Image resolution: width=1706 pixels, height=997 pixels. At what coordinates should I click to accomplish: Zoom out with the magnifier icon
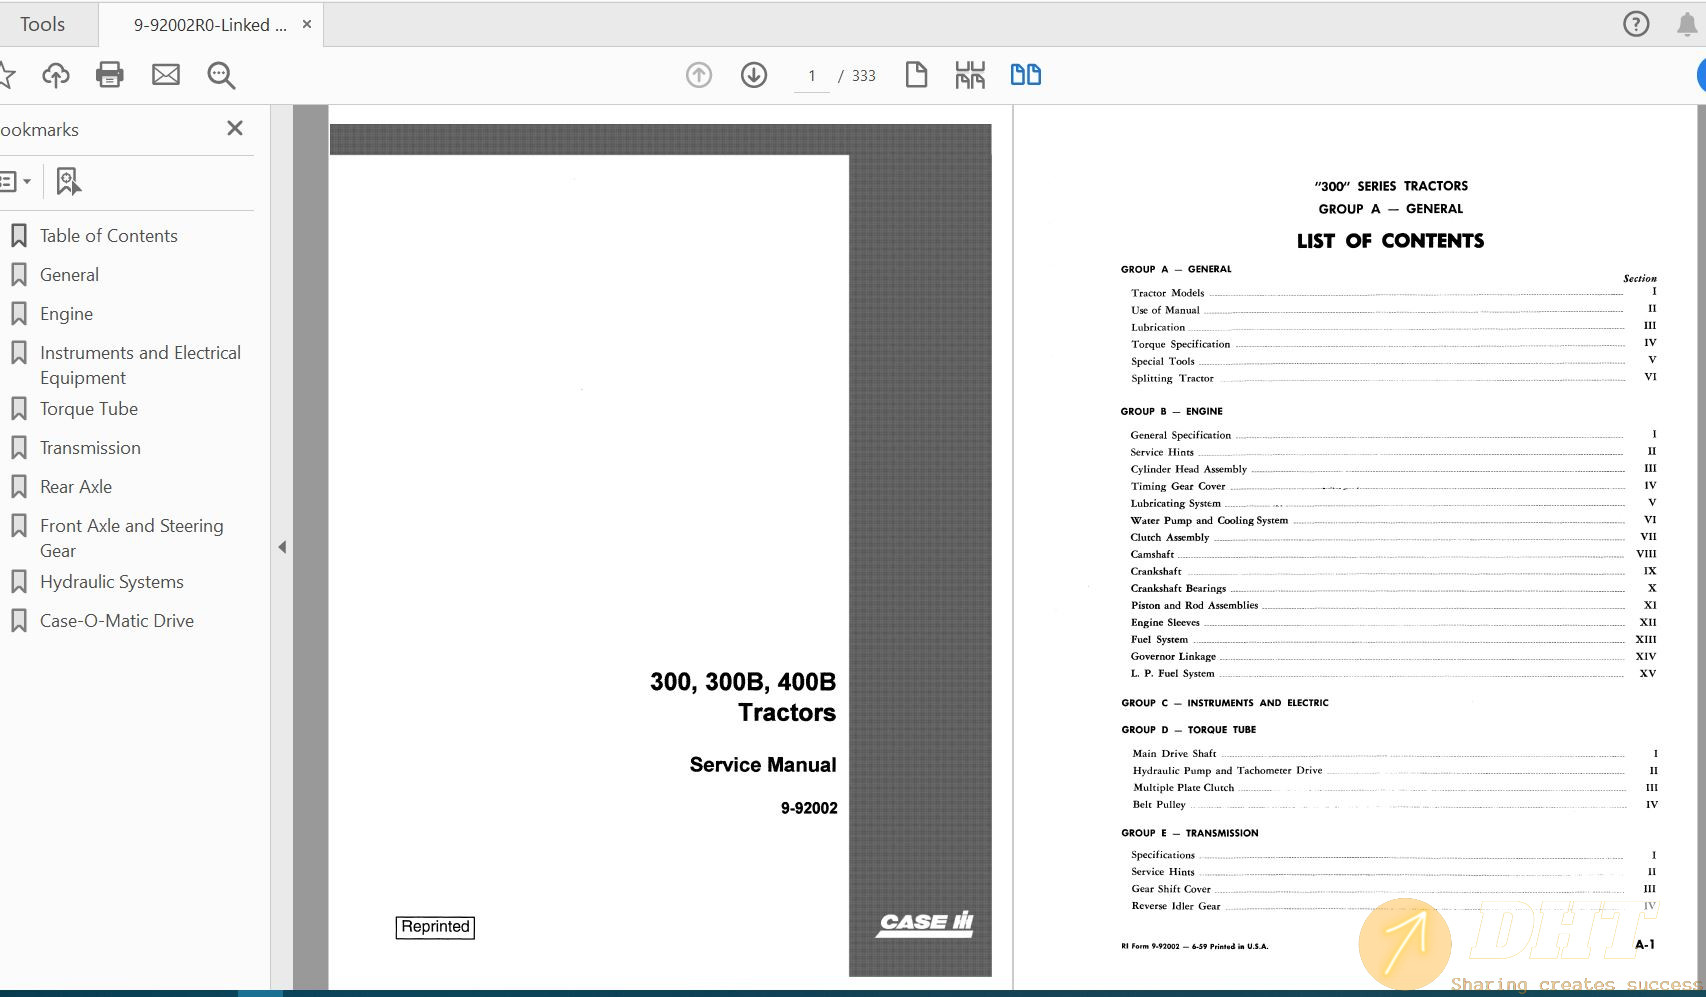pos(220,75)
